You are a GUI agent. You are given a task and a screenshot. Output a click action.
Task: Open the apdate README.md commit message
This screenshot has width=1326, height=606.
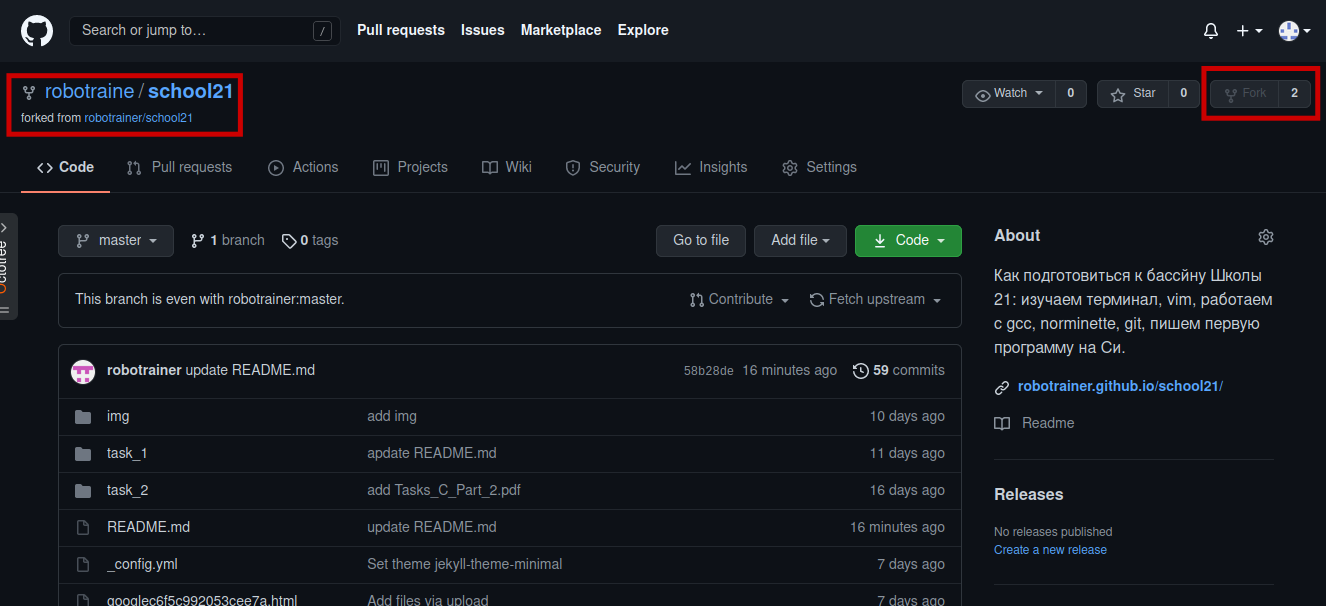tap(432, 453)
